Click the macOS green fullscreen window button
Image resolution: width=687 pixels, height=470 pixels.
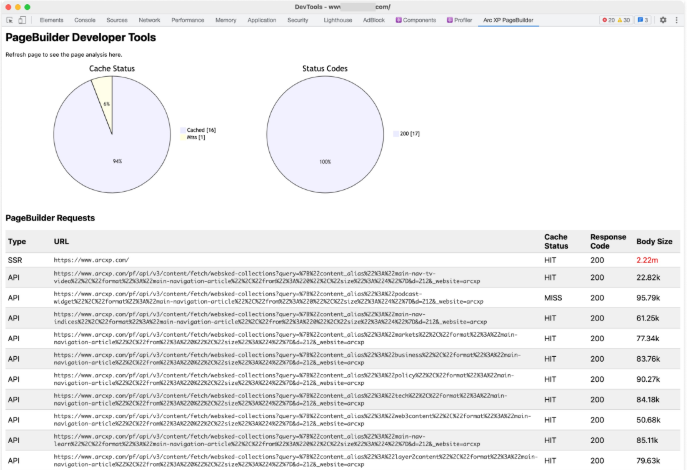[27, 7]
